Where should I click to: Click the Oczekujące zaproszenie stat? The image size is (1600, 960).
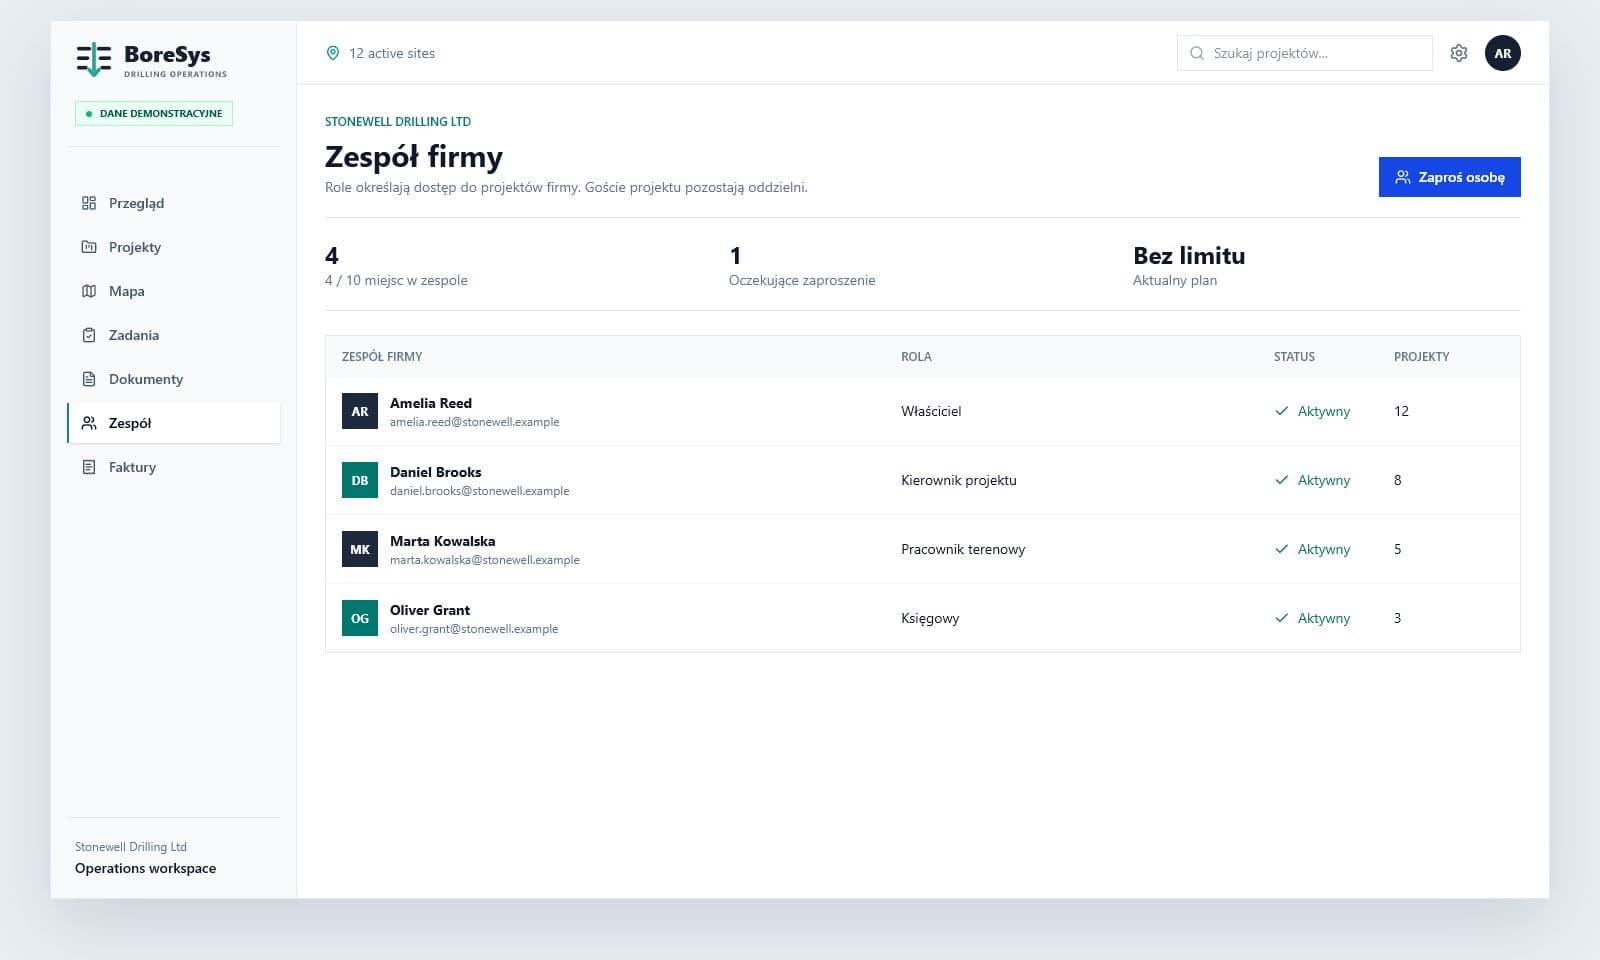coord(802,280)
